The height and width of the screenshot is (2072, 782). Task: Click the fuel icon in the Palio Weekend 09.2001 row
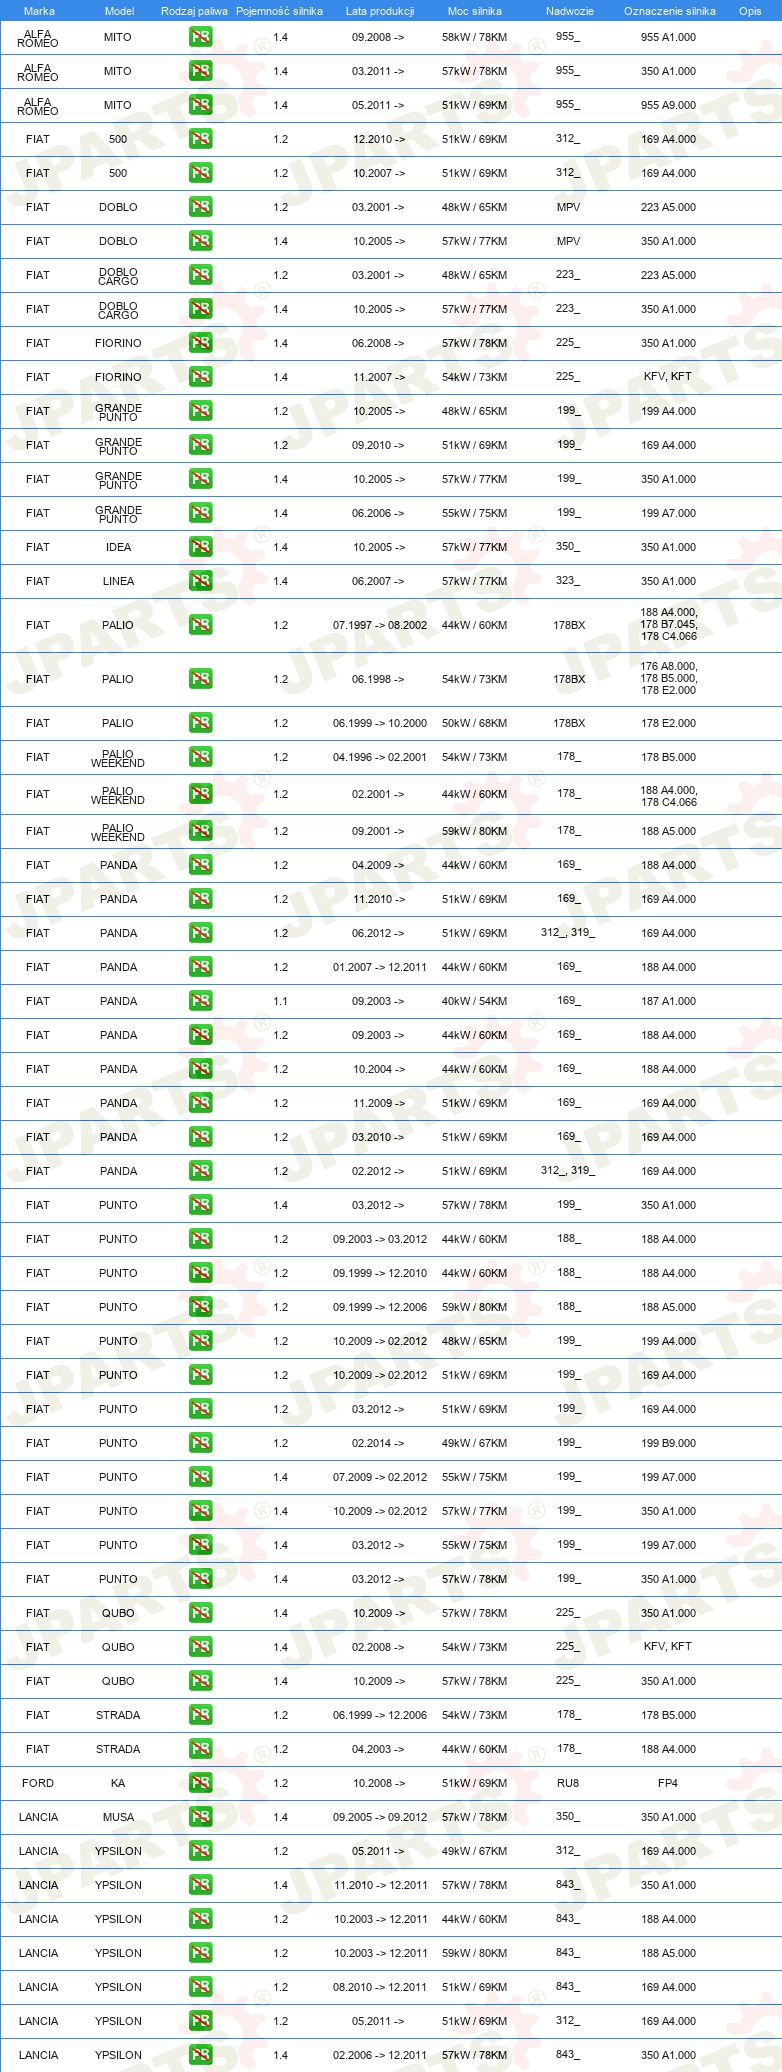coord(200,831)
